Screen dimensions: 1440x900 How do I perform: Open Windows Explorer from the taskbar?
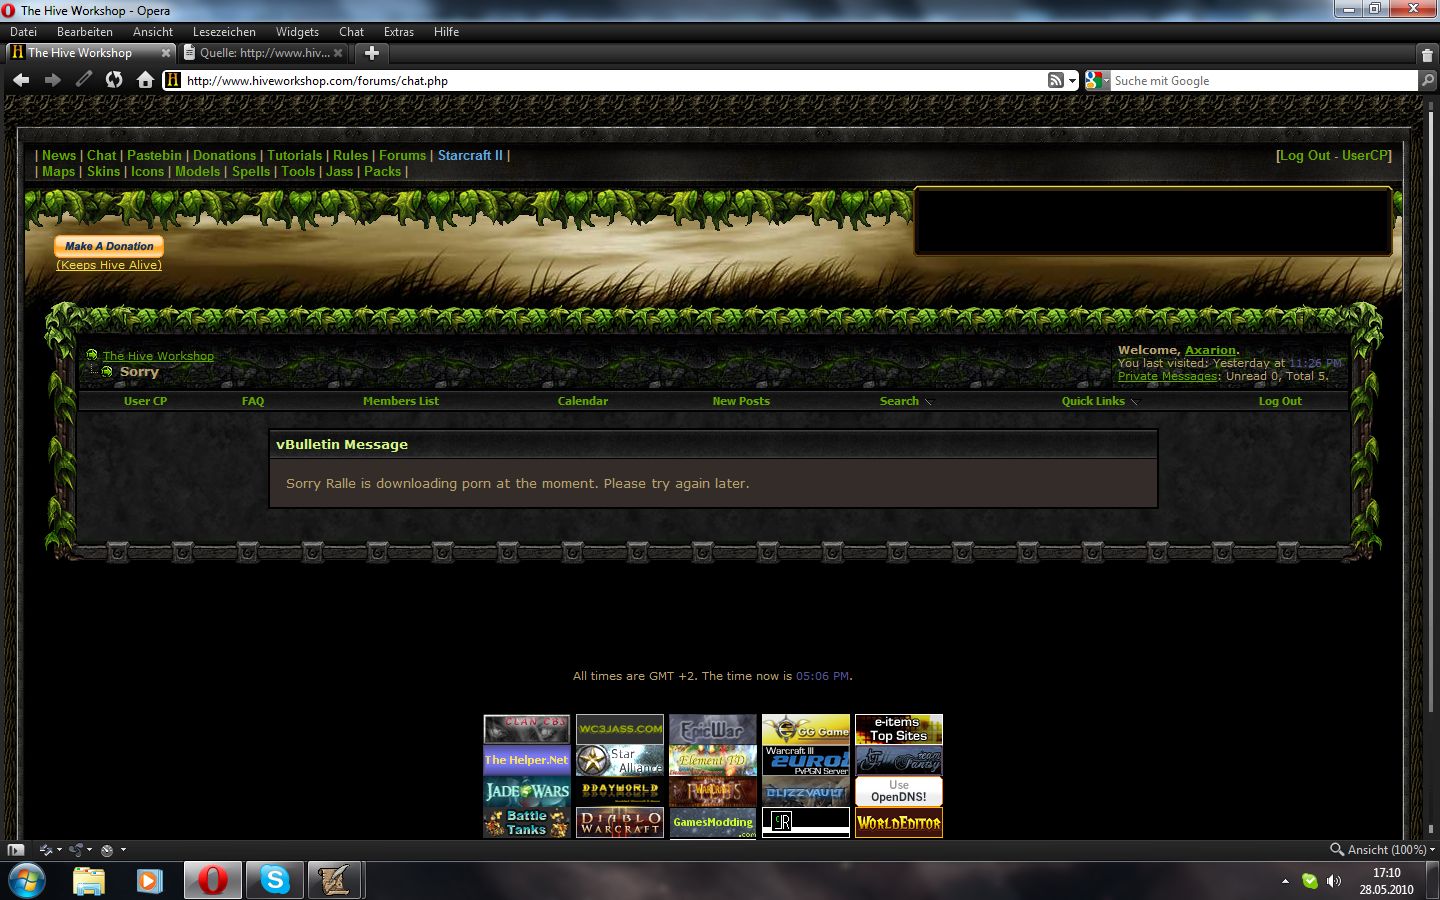(x=89, y=881)
